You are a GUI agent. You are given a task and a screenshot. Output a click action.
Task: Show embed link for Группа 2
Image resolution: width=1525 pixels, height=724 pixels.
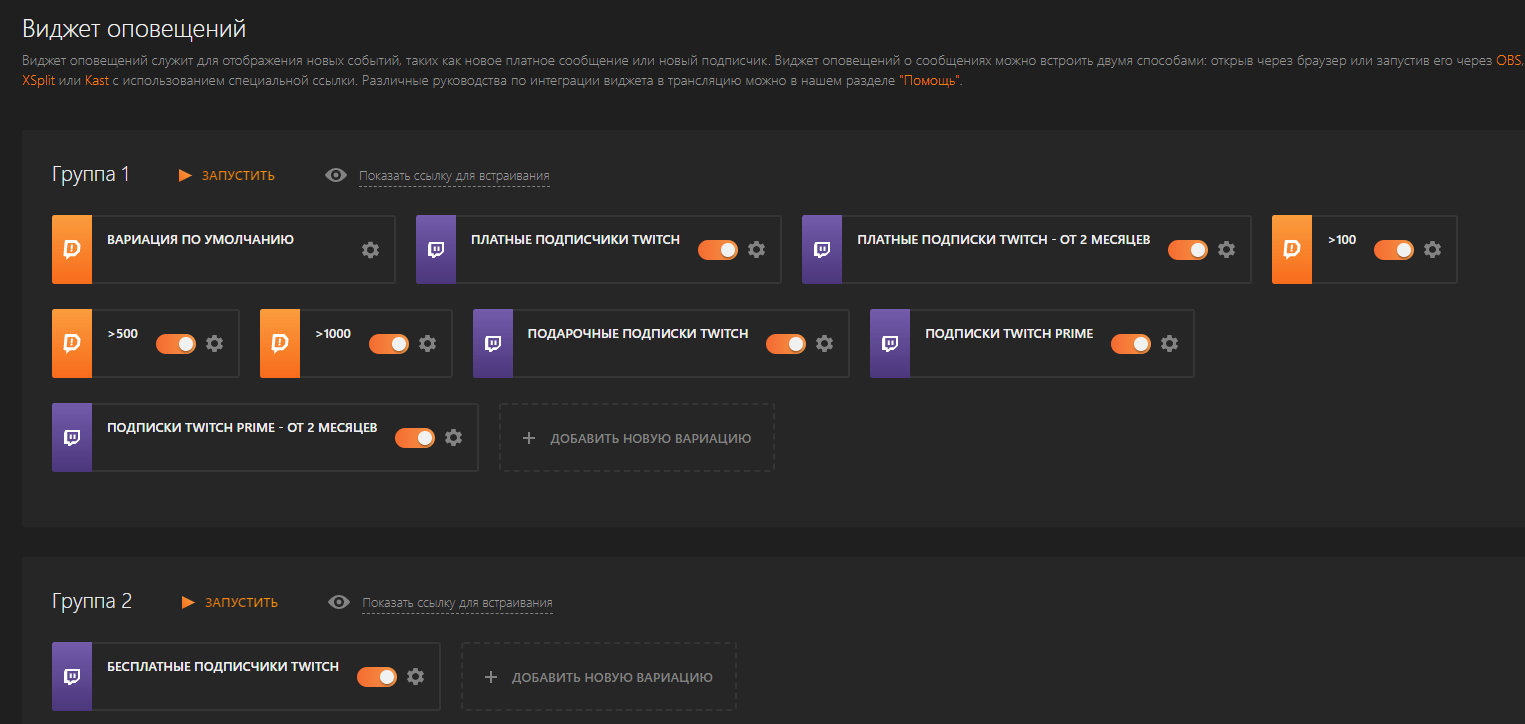(x=457, y=603)
